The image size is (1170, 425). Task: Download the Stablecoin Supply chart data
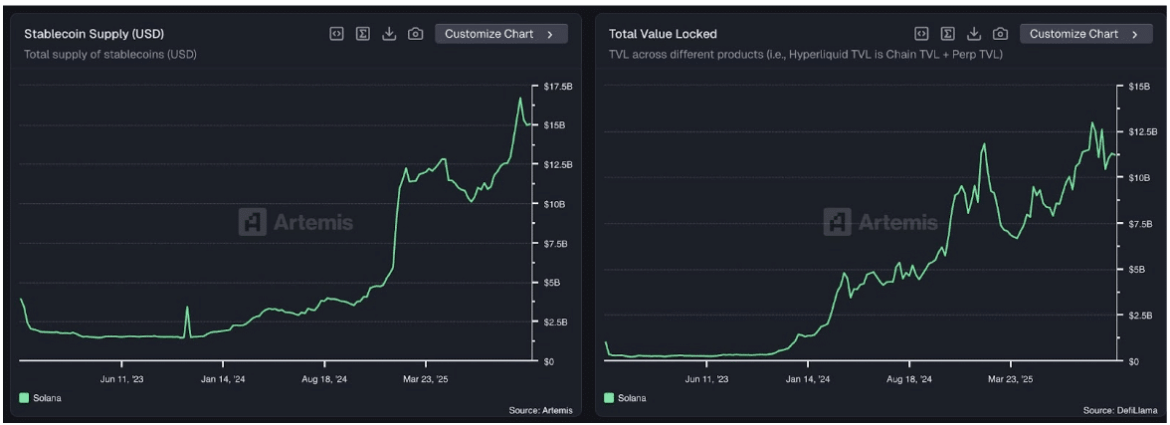(x=390, y=34)
